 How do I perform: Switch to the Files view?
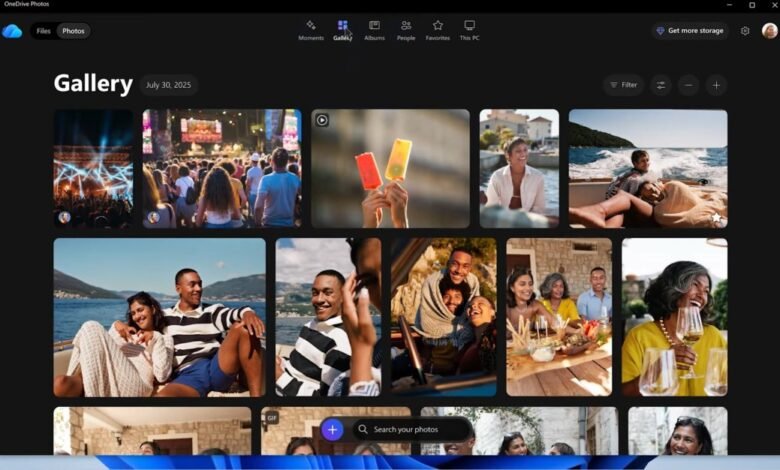[43, 31]
